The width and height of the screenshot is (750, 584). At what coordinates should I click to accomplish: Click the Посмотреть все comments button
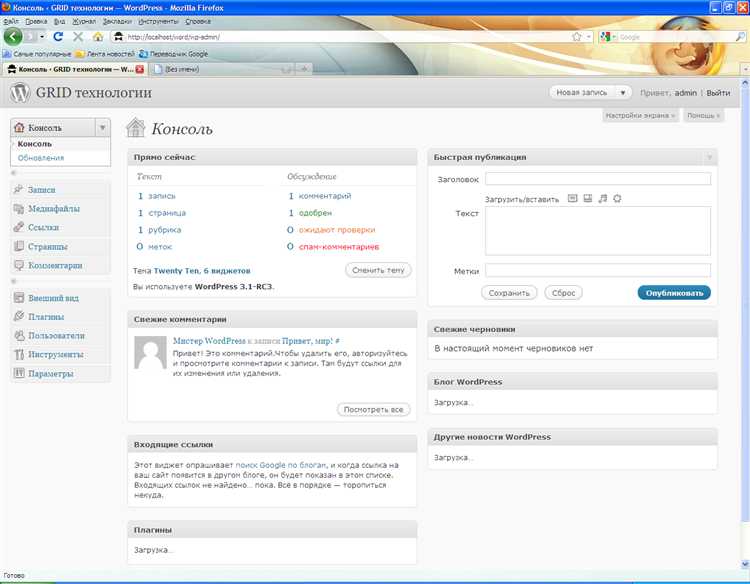pos(373,409)
